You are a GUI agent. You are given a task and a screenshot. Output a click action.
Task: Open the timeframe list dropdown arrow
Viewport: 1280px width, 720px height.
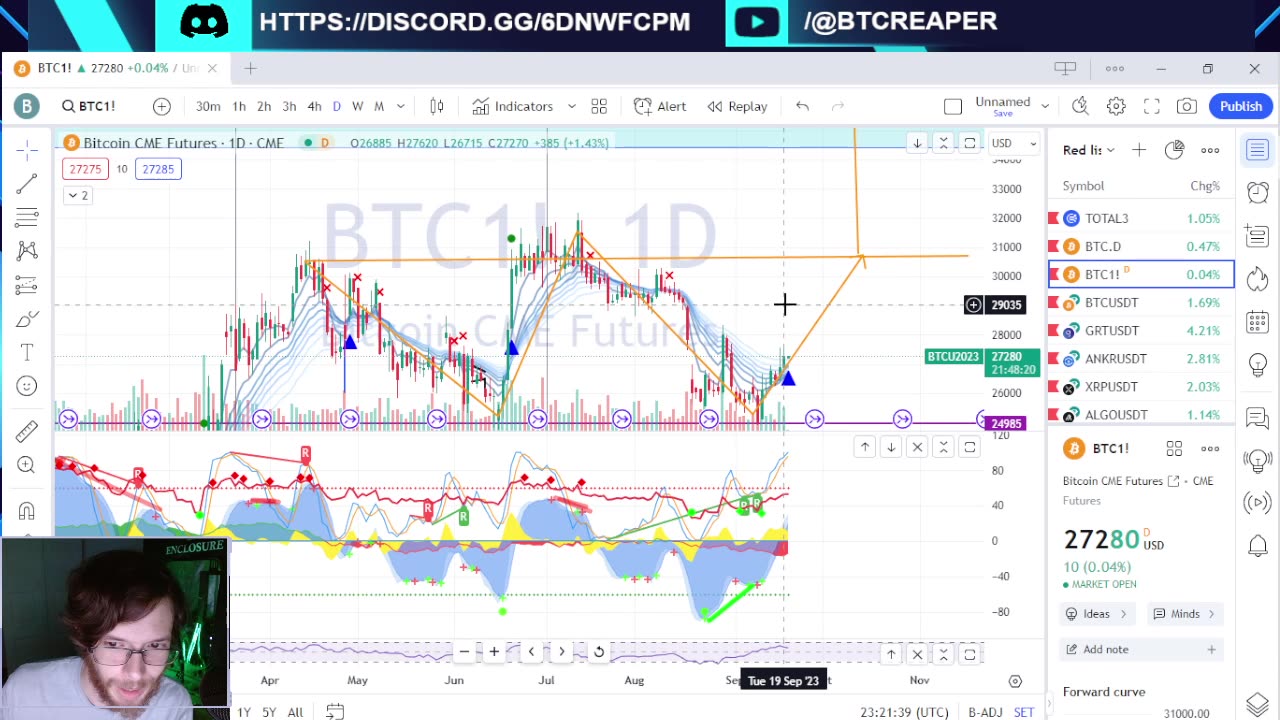pos(400,106)
